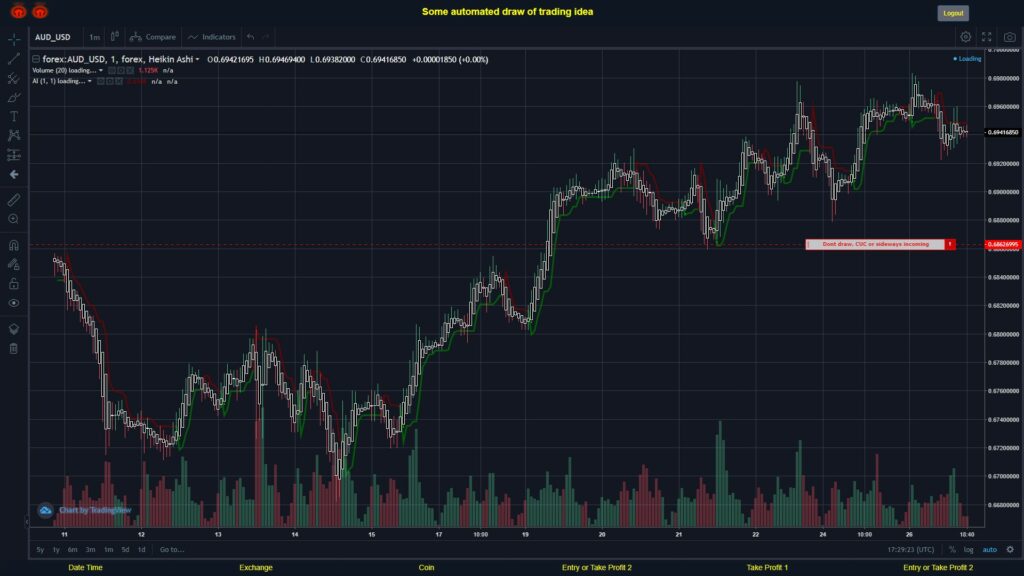Open the Indicators menu
Image resolution: width=1024 pixels, height=576 pixels.
click(212, 37)
